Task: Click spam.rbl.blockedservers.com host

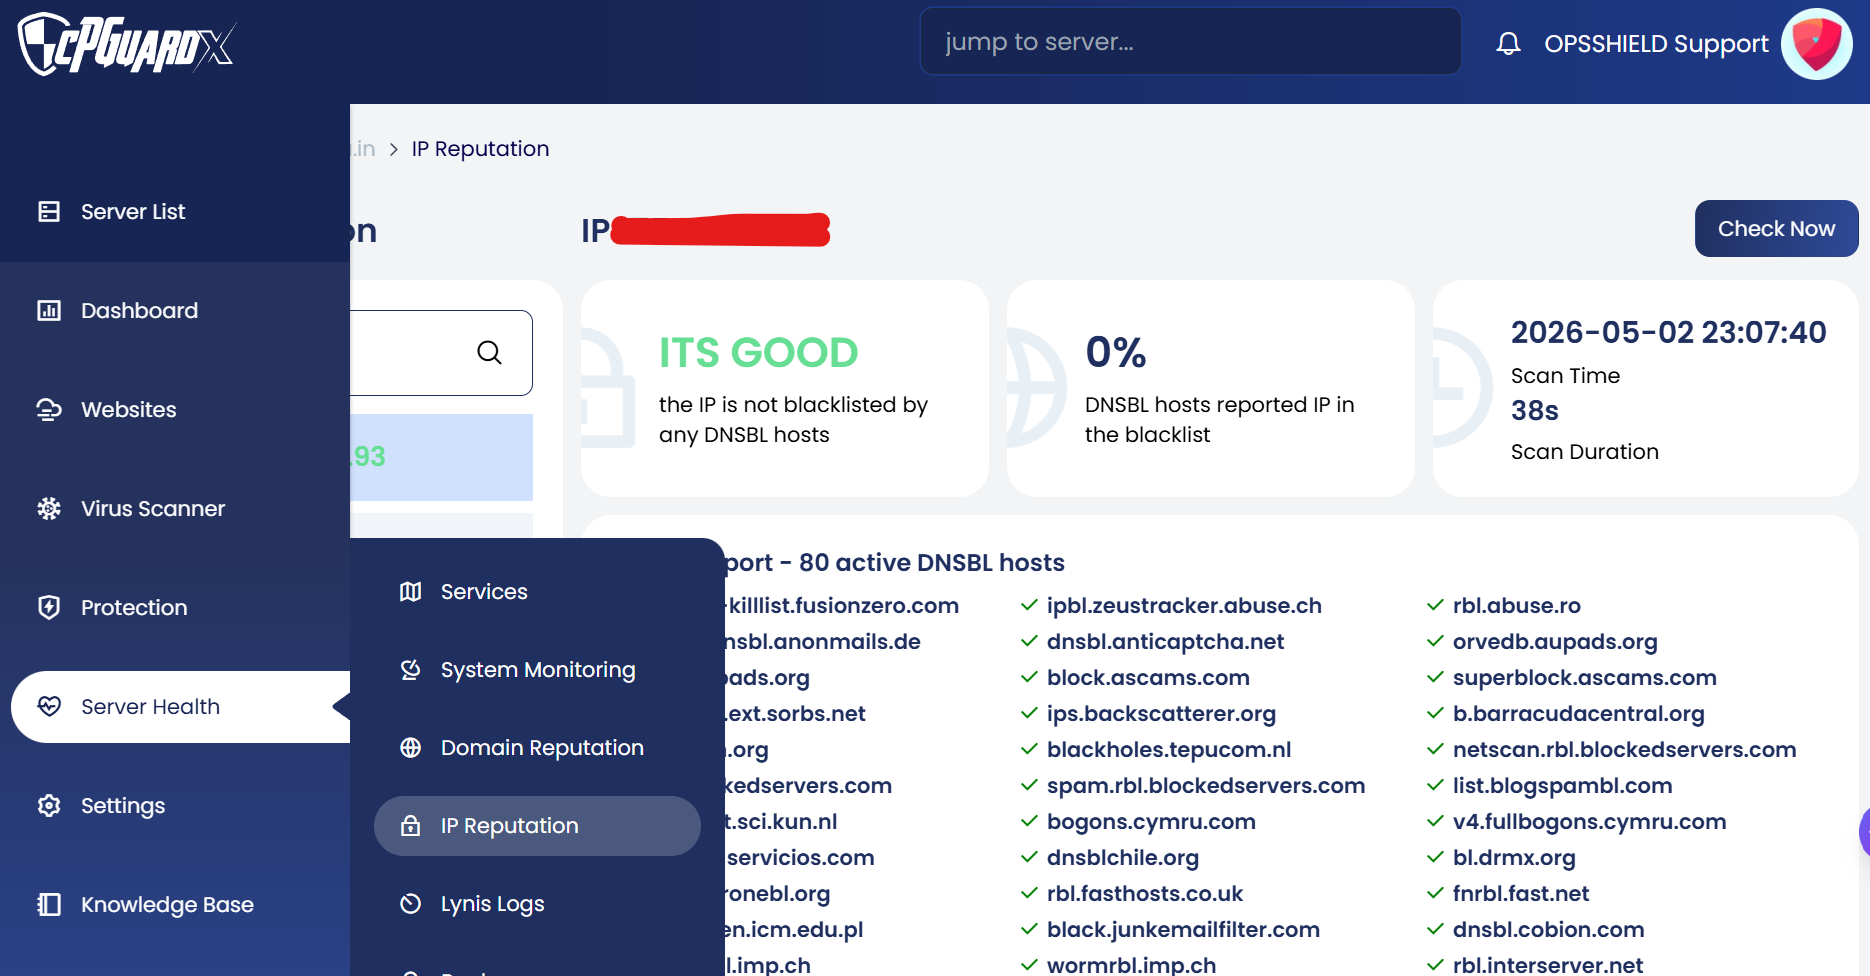Action: click(1206, 785)
